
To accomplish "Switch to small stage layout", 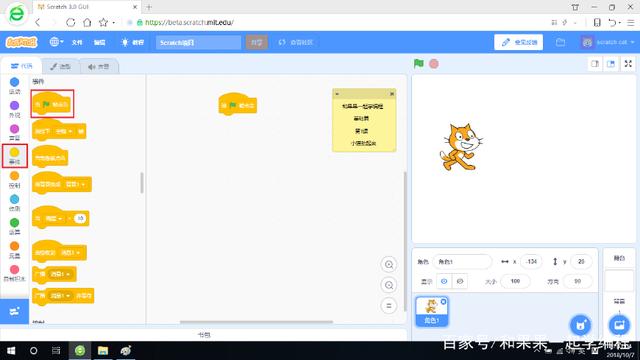I will click(595, 64).
